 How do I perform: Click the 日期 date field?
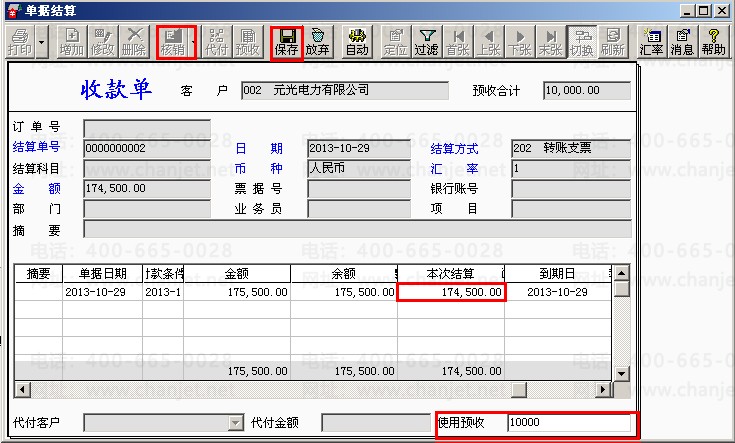coord(359,149)
